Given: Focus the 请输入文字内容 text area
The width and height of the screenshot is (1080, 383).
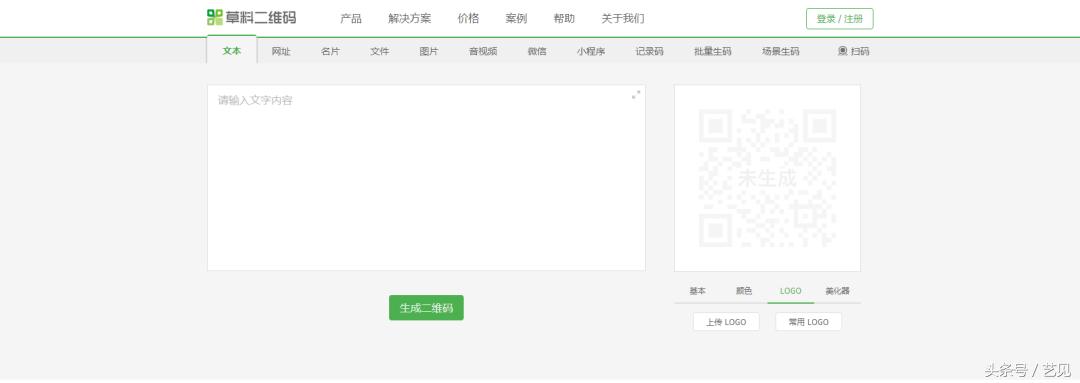Looking at the screenshot, I should point(426,178).
